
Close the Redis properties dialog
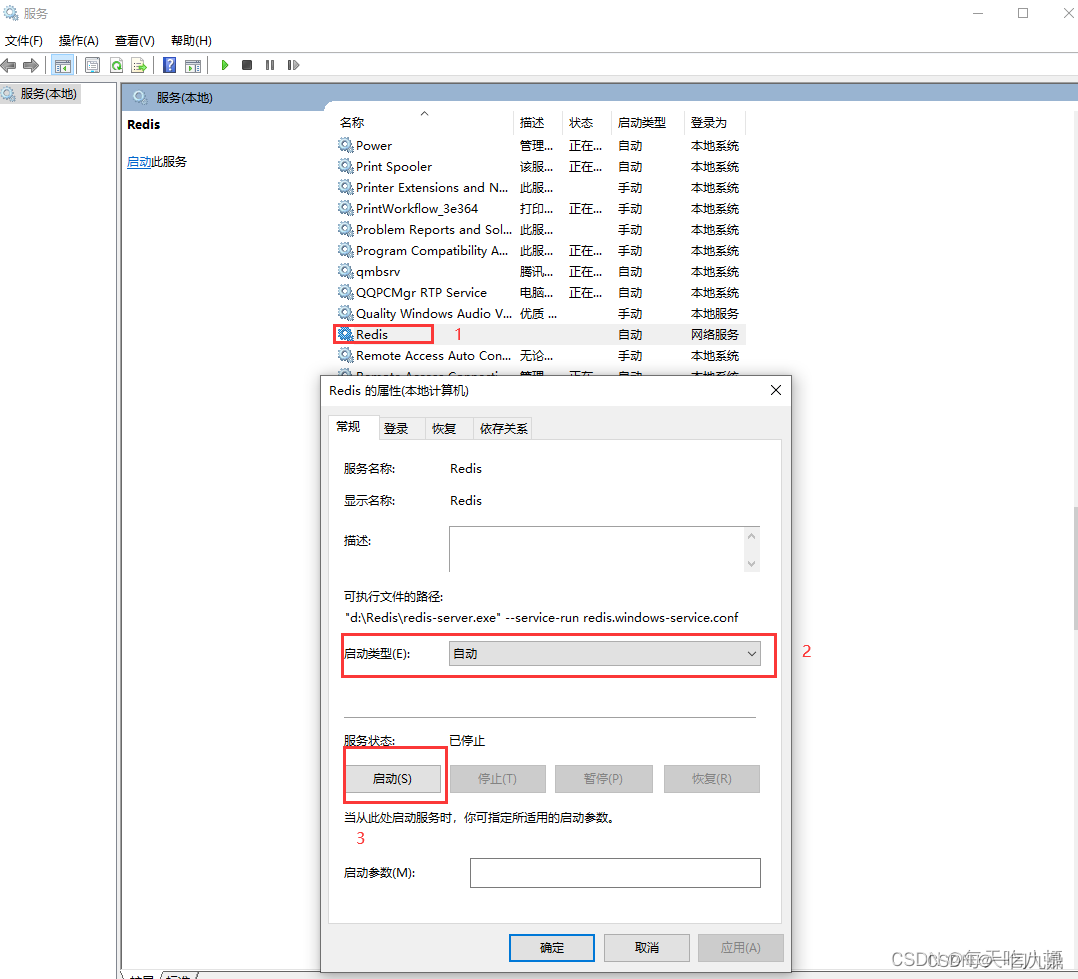(776, 390)
